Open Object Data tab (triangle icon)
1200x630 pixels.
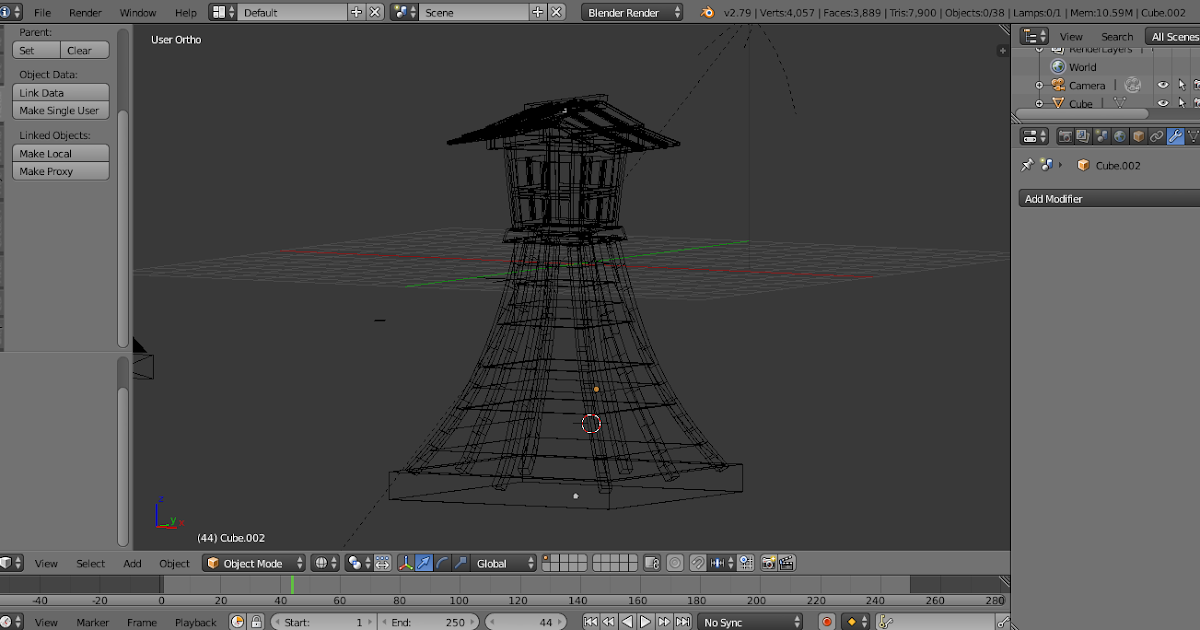point(1193,136)
